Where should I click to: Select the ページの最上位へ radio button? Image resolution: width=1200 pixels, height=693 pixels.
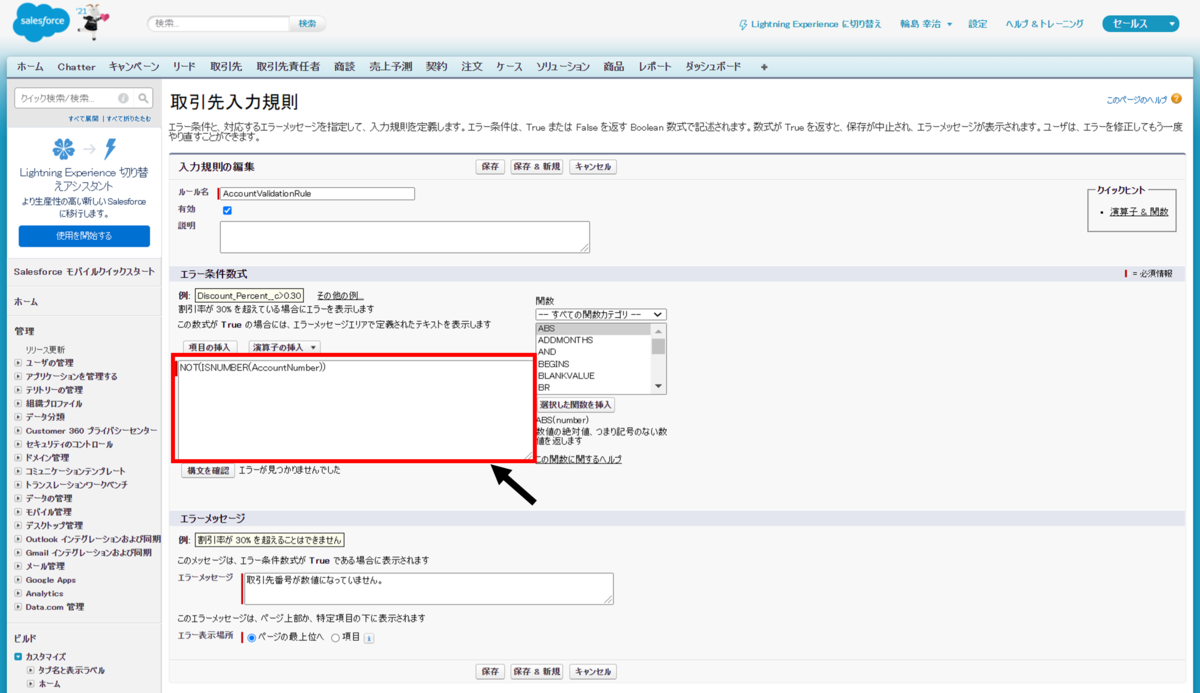pyautogui.click(x=252, y=637)
